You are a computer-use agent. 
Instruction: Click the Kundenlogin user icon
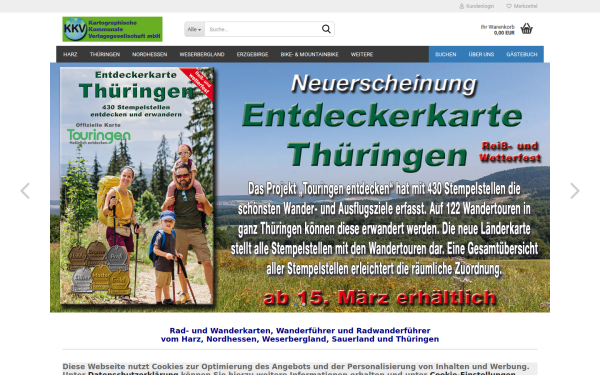[461, 6]
